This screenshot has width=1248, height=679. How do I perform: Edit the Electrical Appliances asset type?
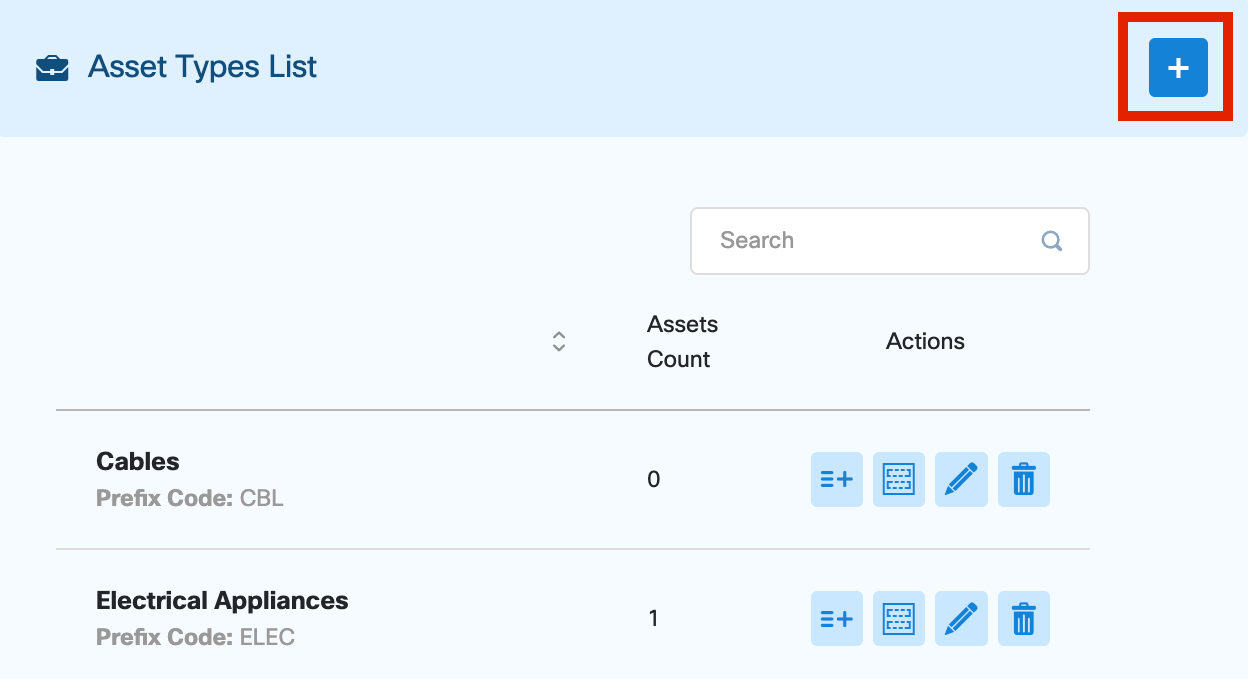point(961,618)
